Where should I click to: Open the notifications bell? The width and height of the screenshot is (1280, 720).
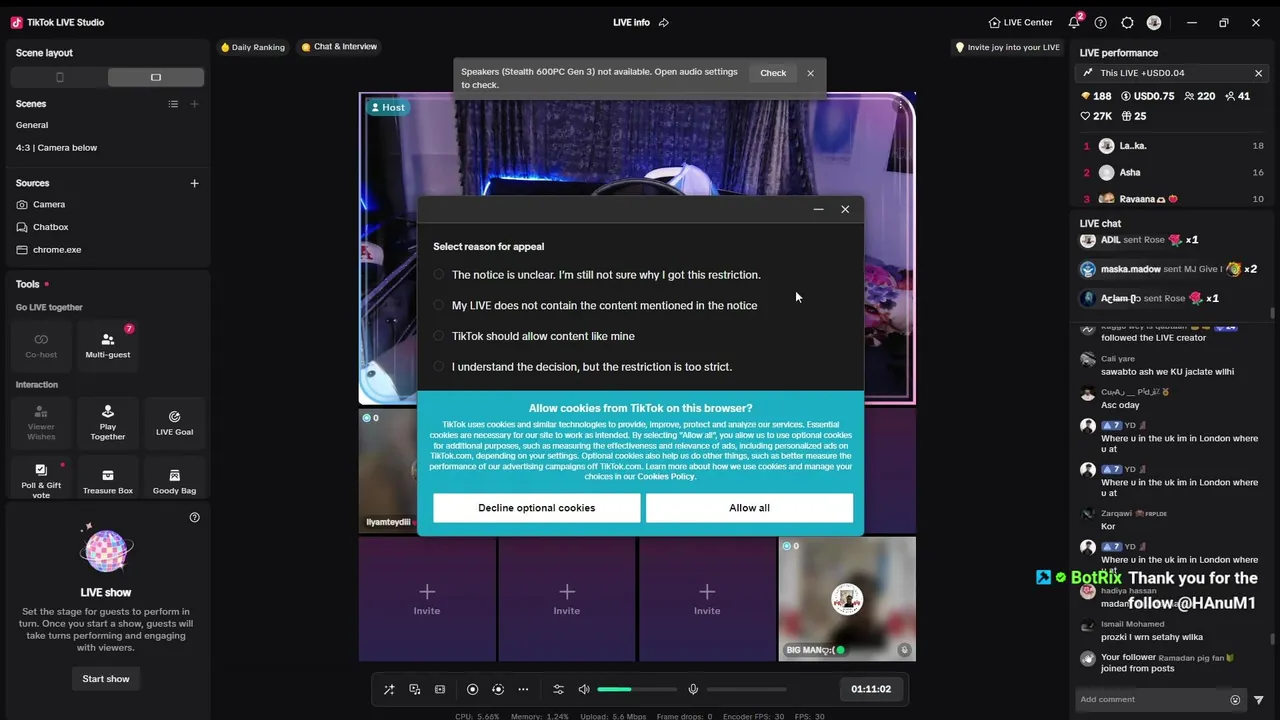(x=1074, y=22)
